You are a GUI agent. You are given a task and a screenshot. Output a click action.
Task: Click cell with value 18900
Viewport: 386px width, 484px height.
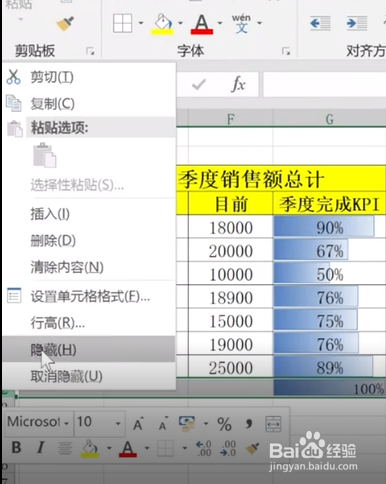(x=230, y=297)
